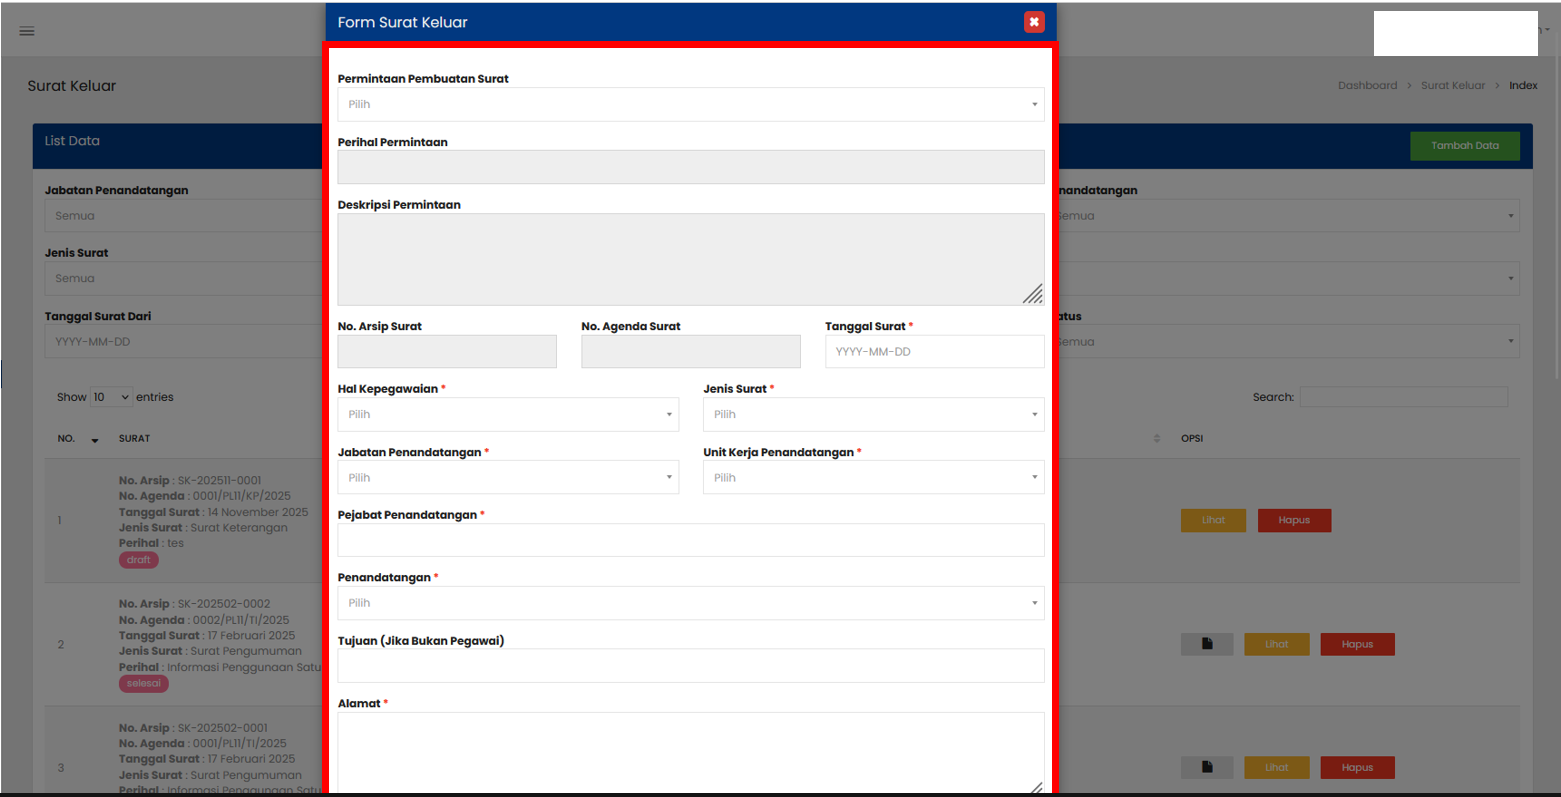
Task: Click resize handle of Deskripsi Permintaan textarea
Action: click(x=1033, y=294)
